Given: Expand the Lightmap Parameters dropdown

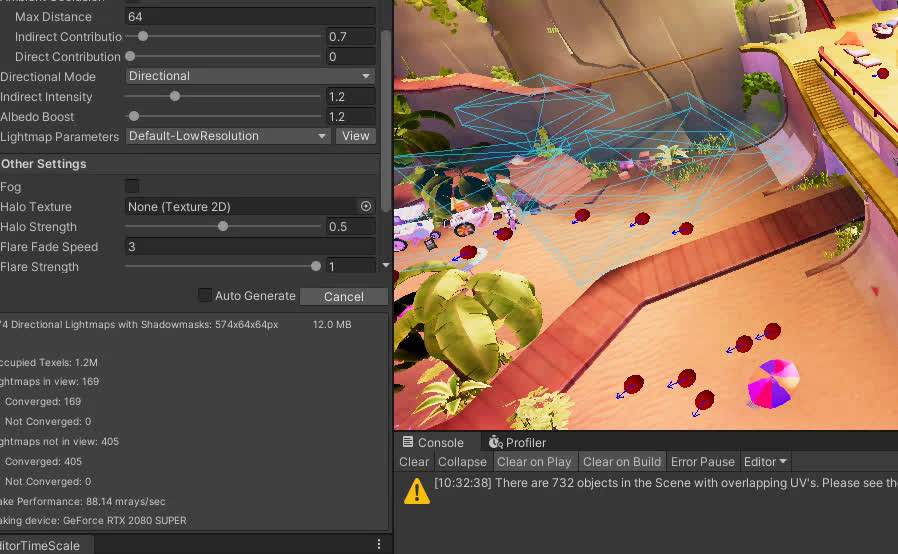Looking at the screenshot, I should (x=228, y=136).
